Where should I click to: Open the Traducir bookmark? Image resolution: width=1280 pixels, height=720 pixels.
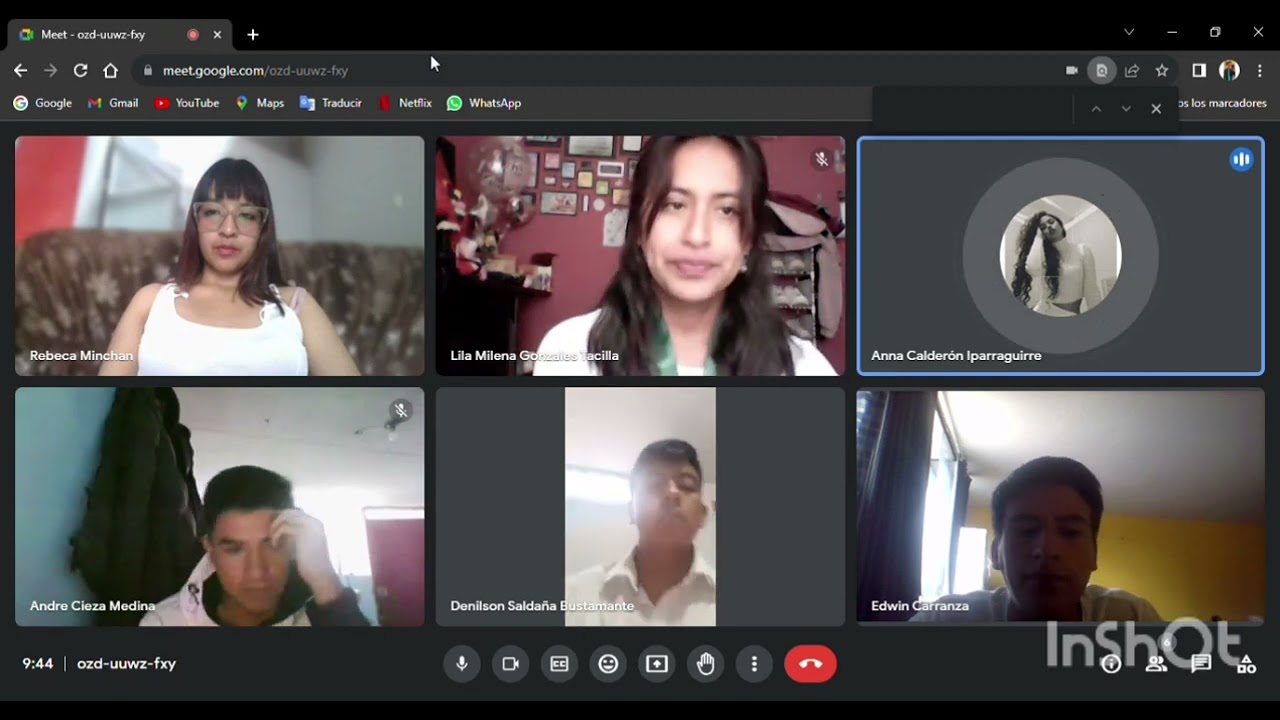coord(331,103)
